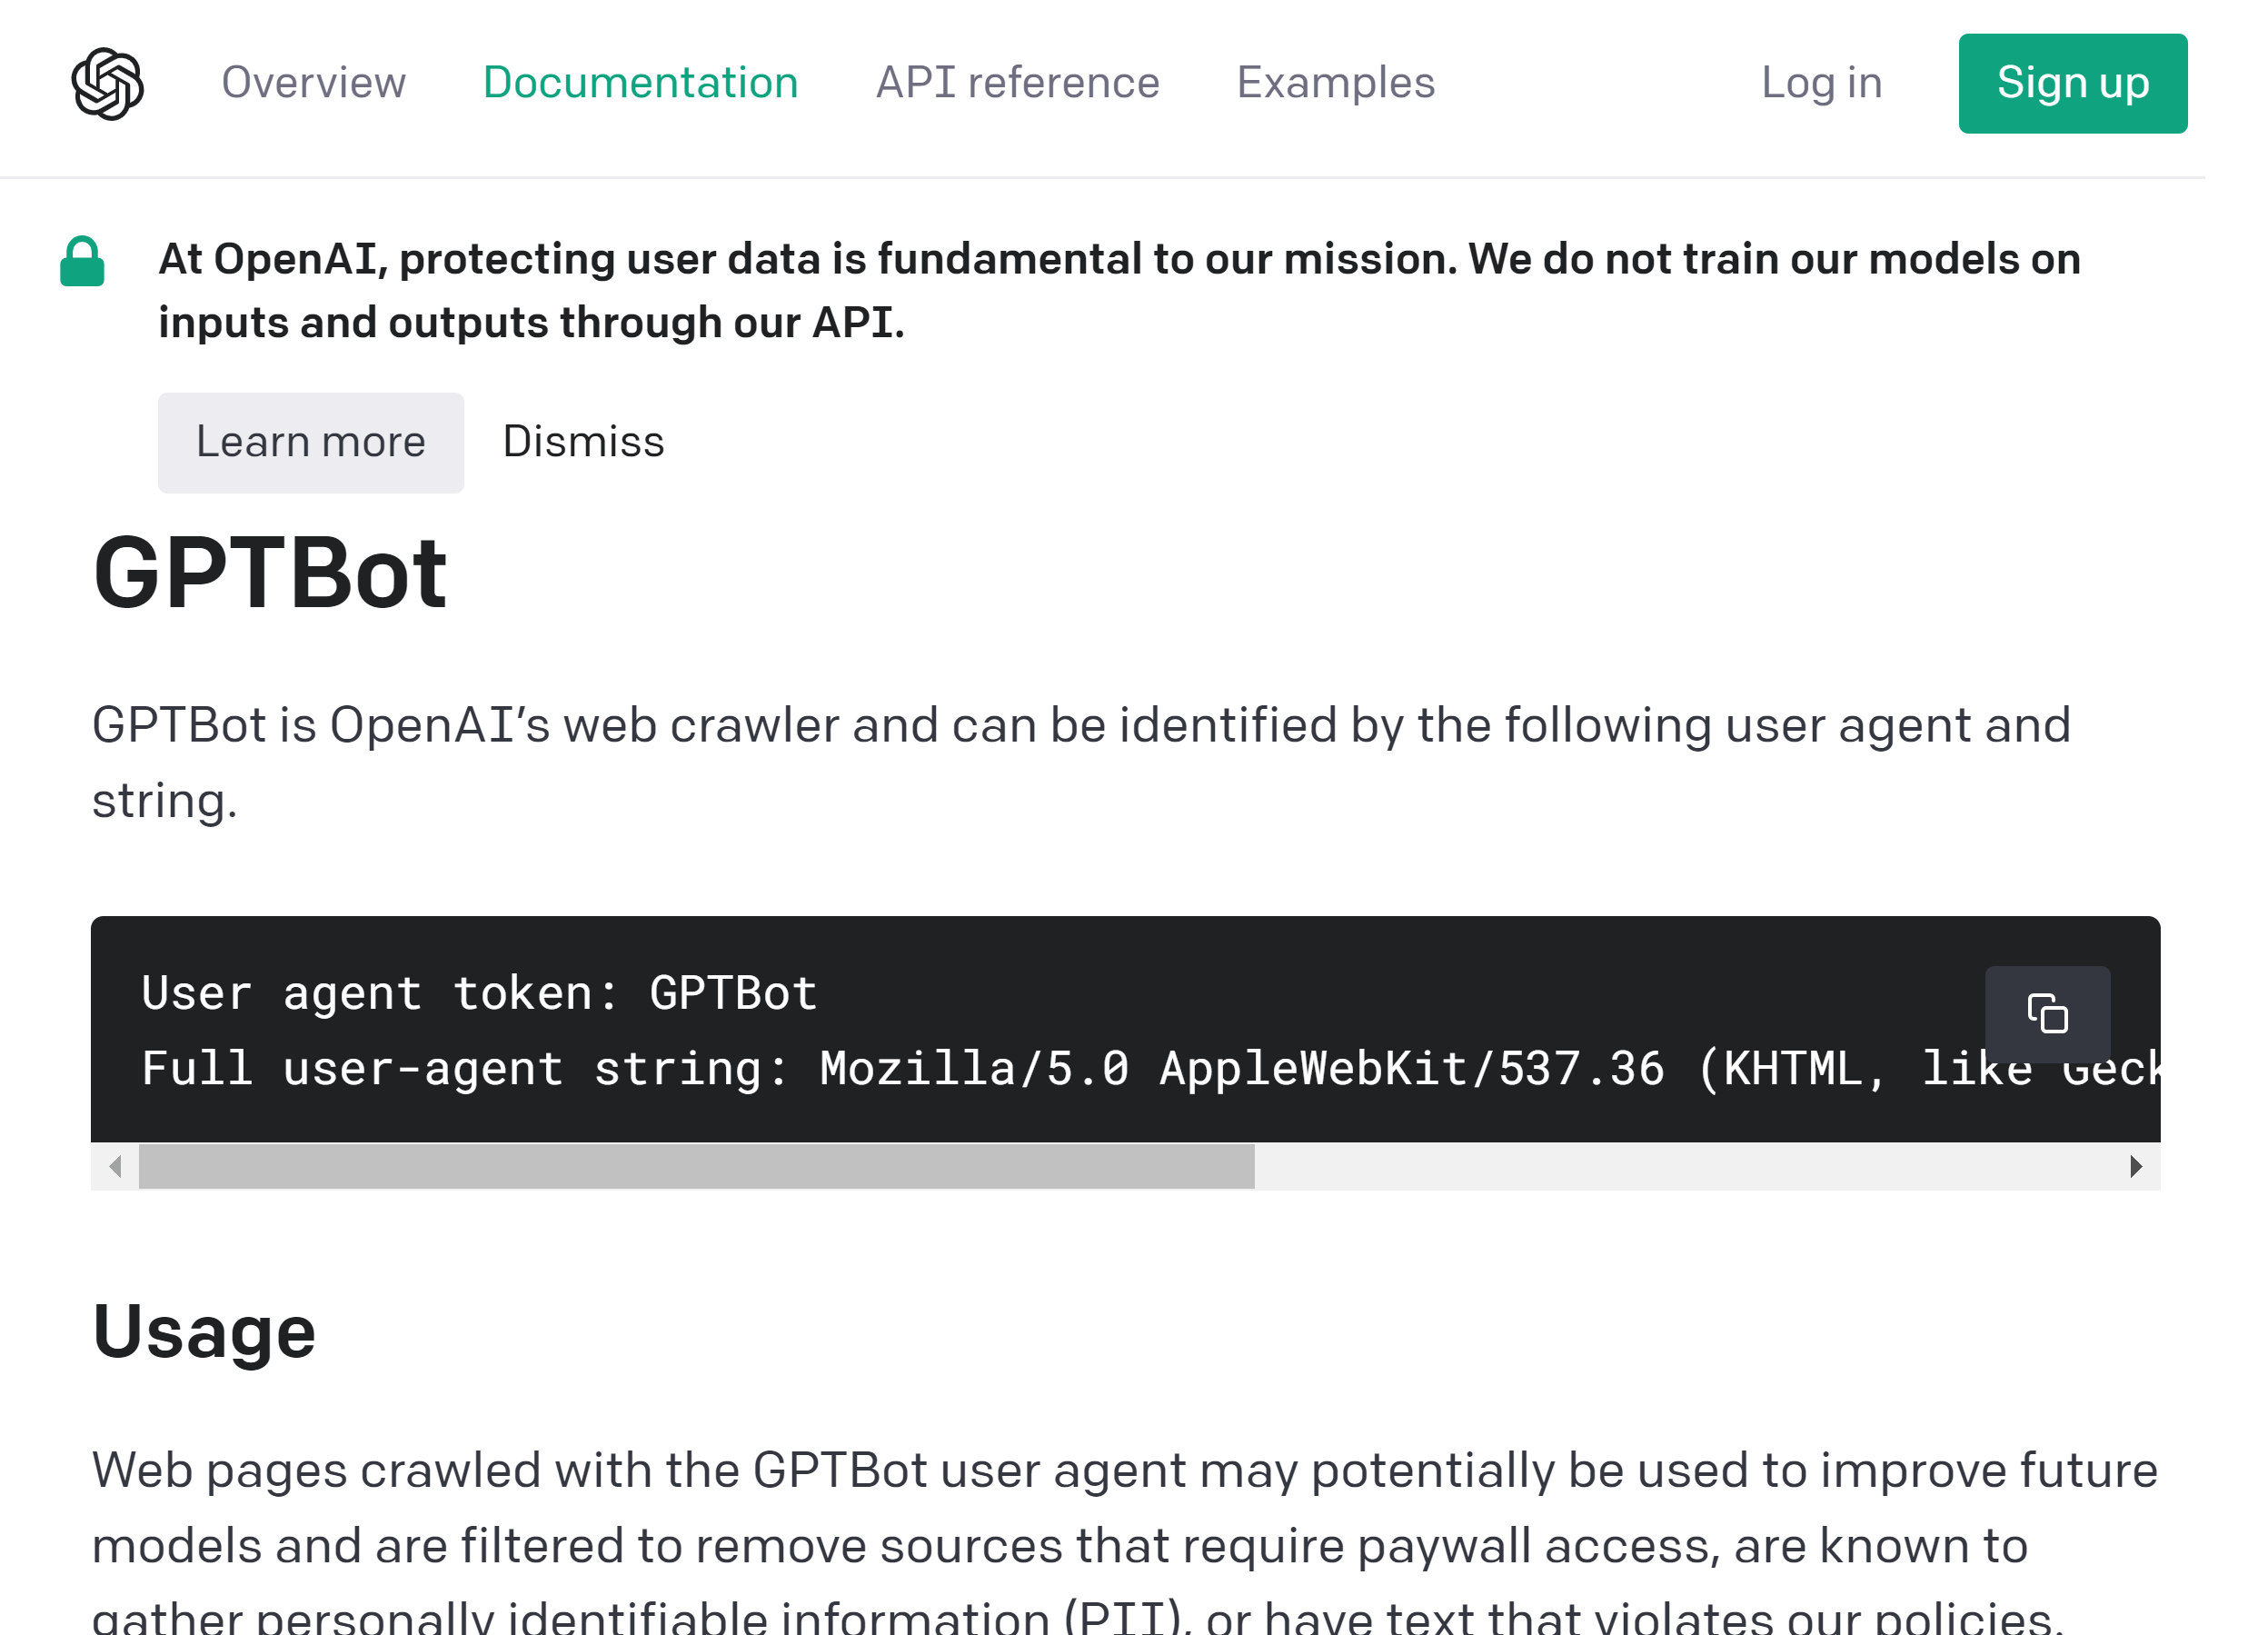Click the OpenAI logo icon
2268x1635 pixels.
[x=108, y=83]
